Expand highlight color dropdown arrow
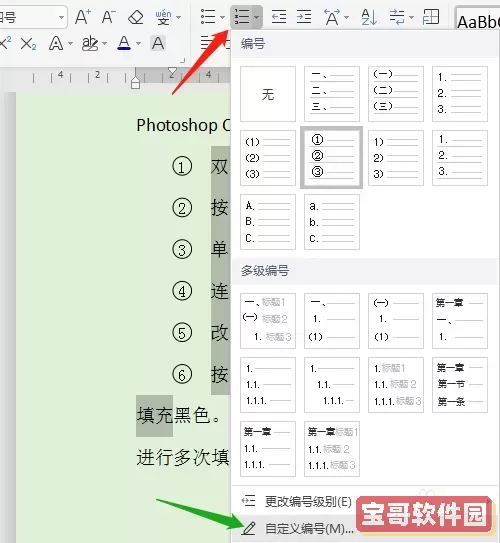Viewport: 500px width, 543px height. 105,44
